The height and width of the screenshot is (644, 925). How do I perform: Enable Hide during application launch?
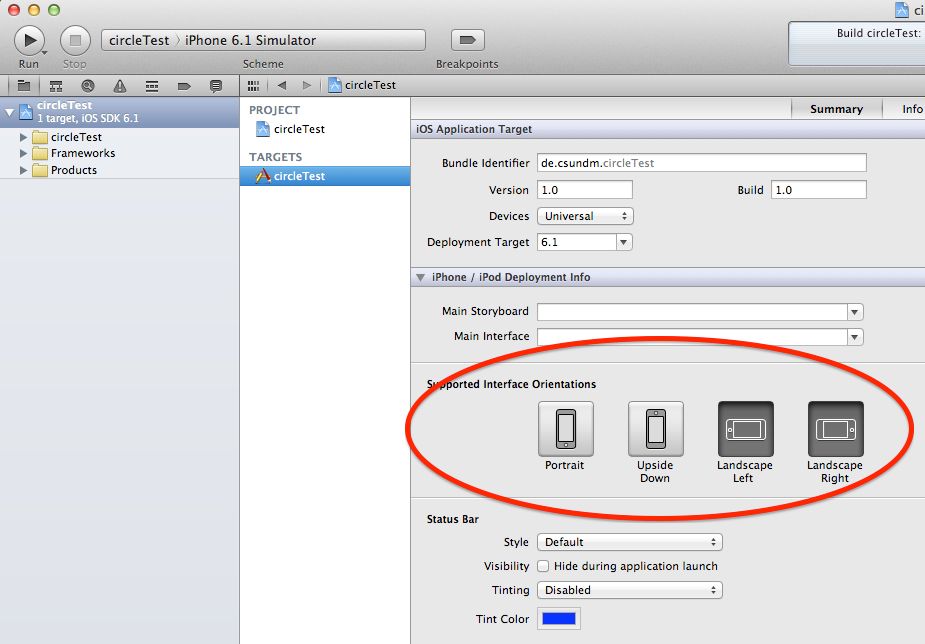543,566
